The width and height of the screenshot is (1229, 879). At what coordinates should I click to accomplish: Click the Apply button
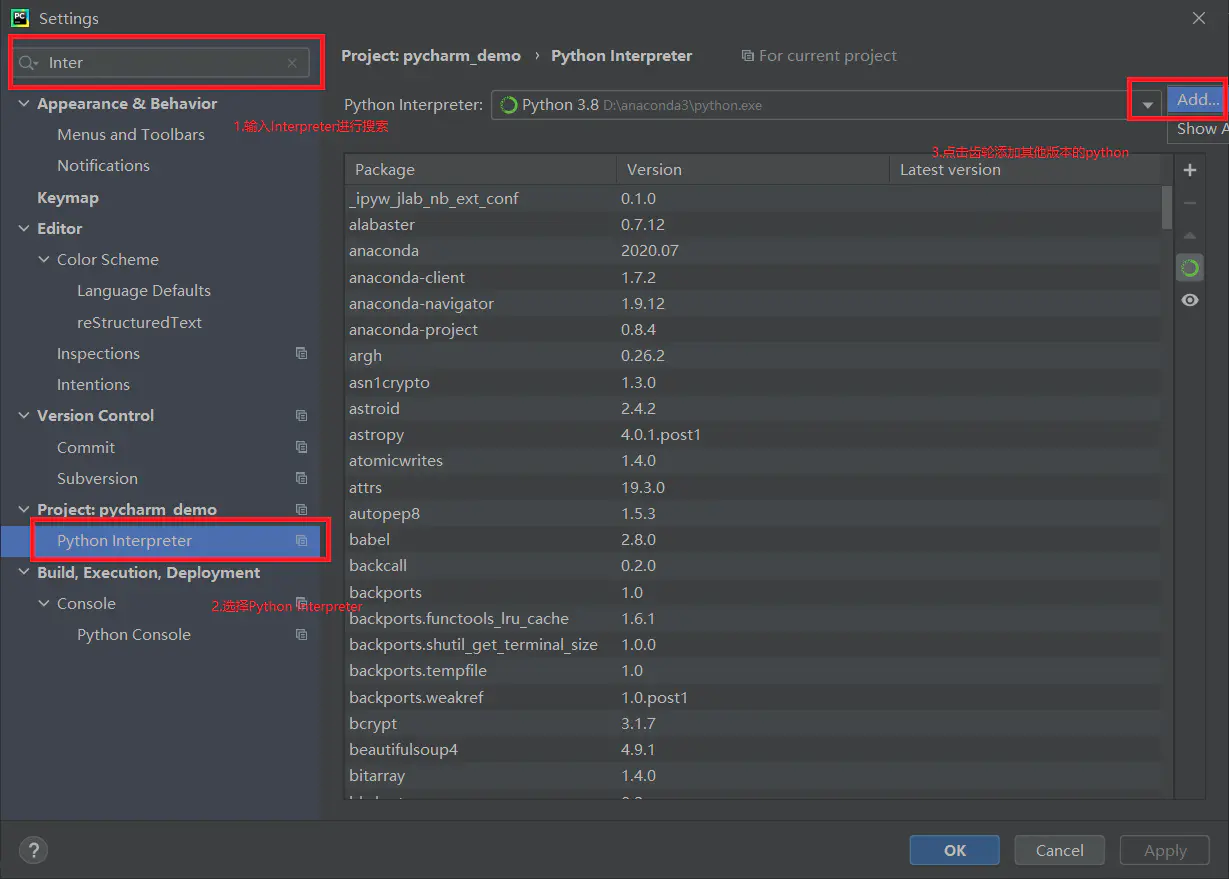coord(1165,850)
